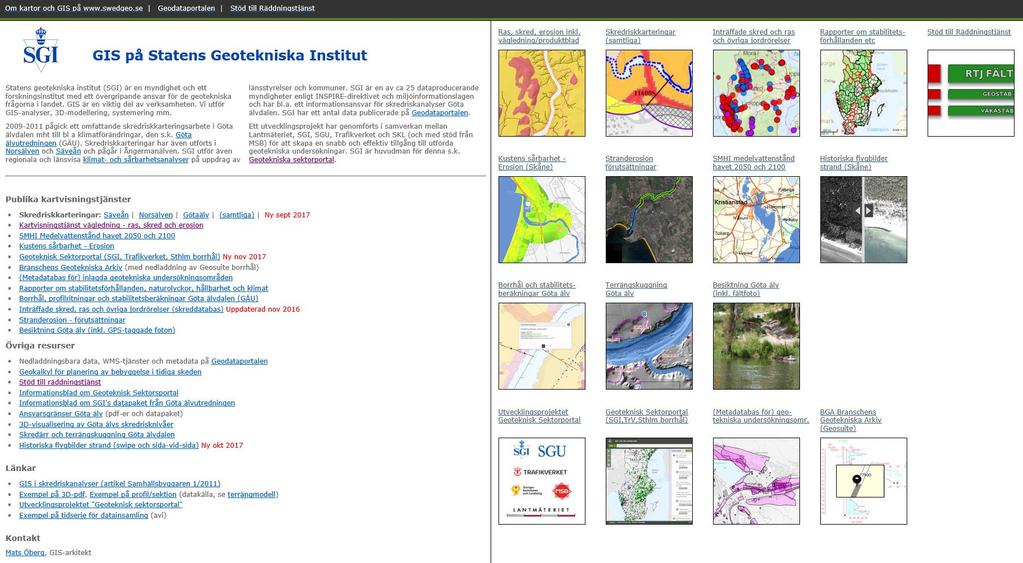Open Informationsblad om Geoteknisk Sektorsportal link
1023x563 pixels.
point(99,393)
